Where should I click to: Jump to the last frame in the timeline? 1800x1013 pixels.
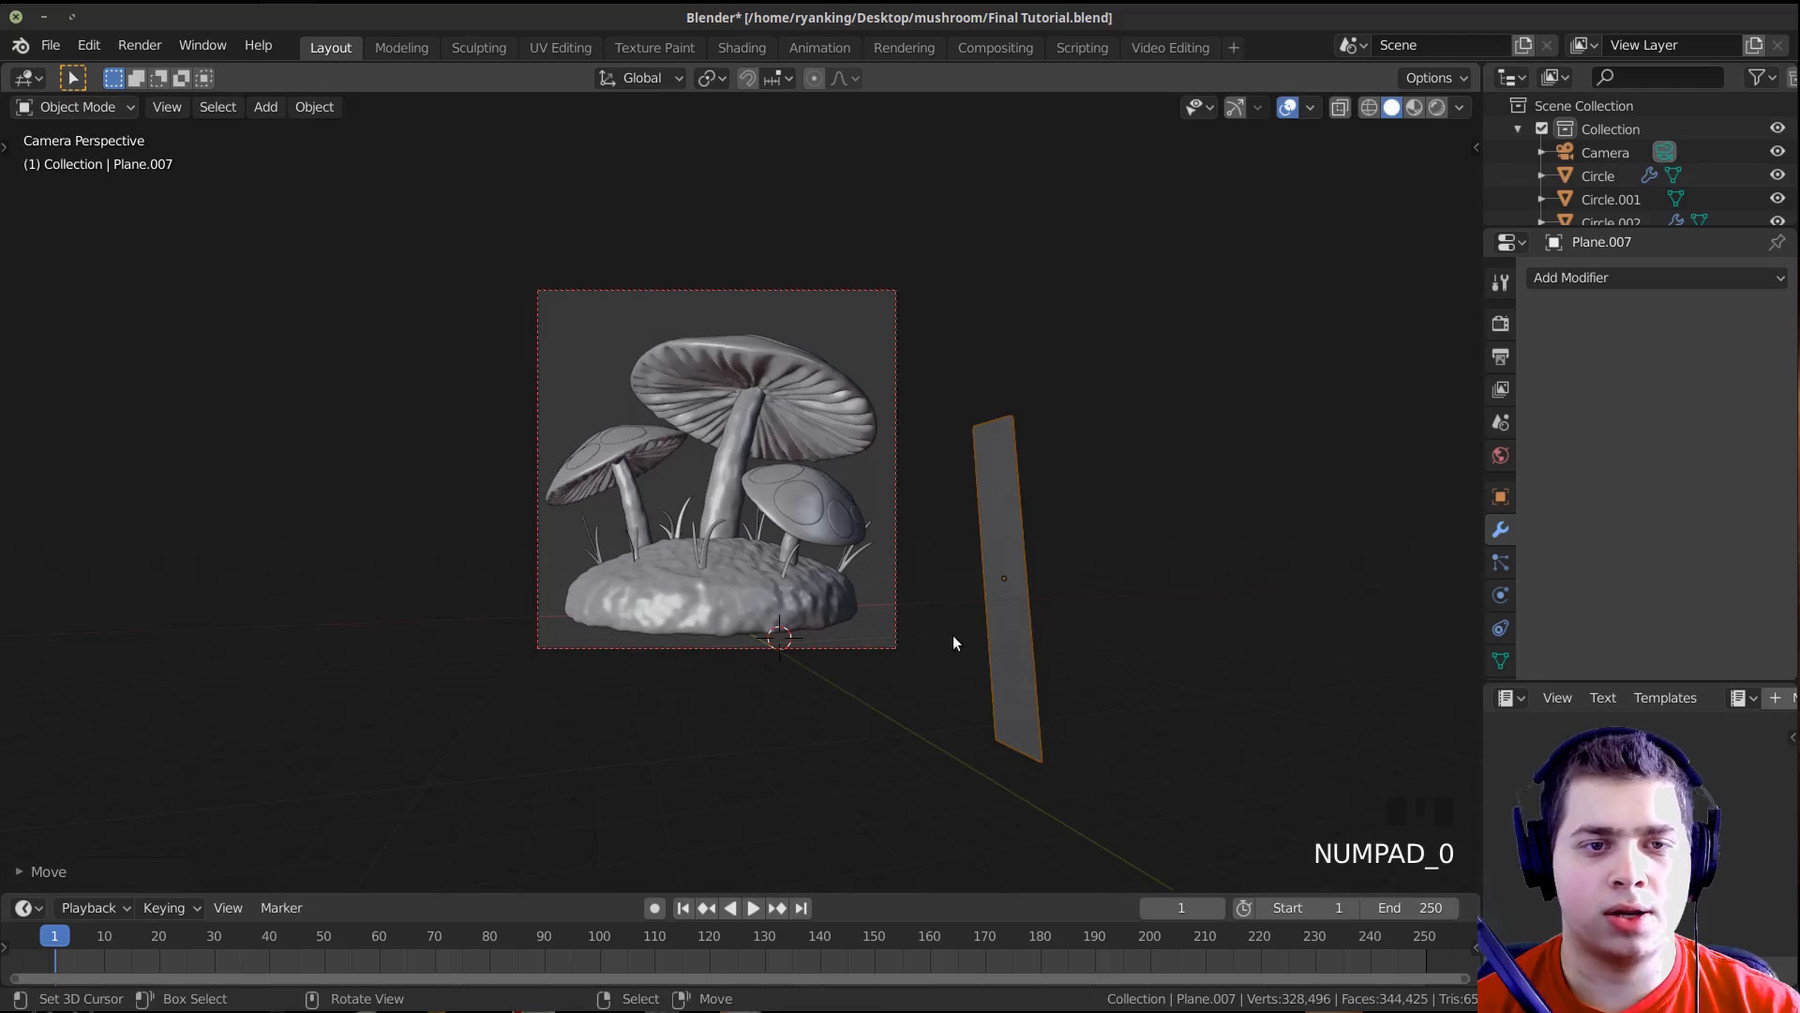pos(801,908)
